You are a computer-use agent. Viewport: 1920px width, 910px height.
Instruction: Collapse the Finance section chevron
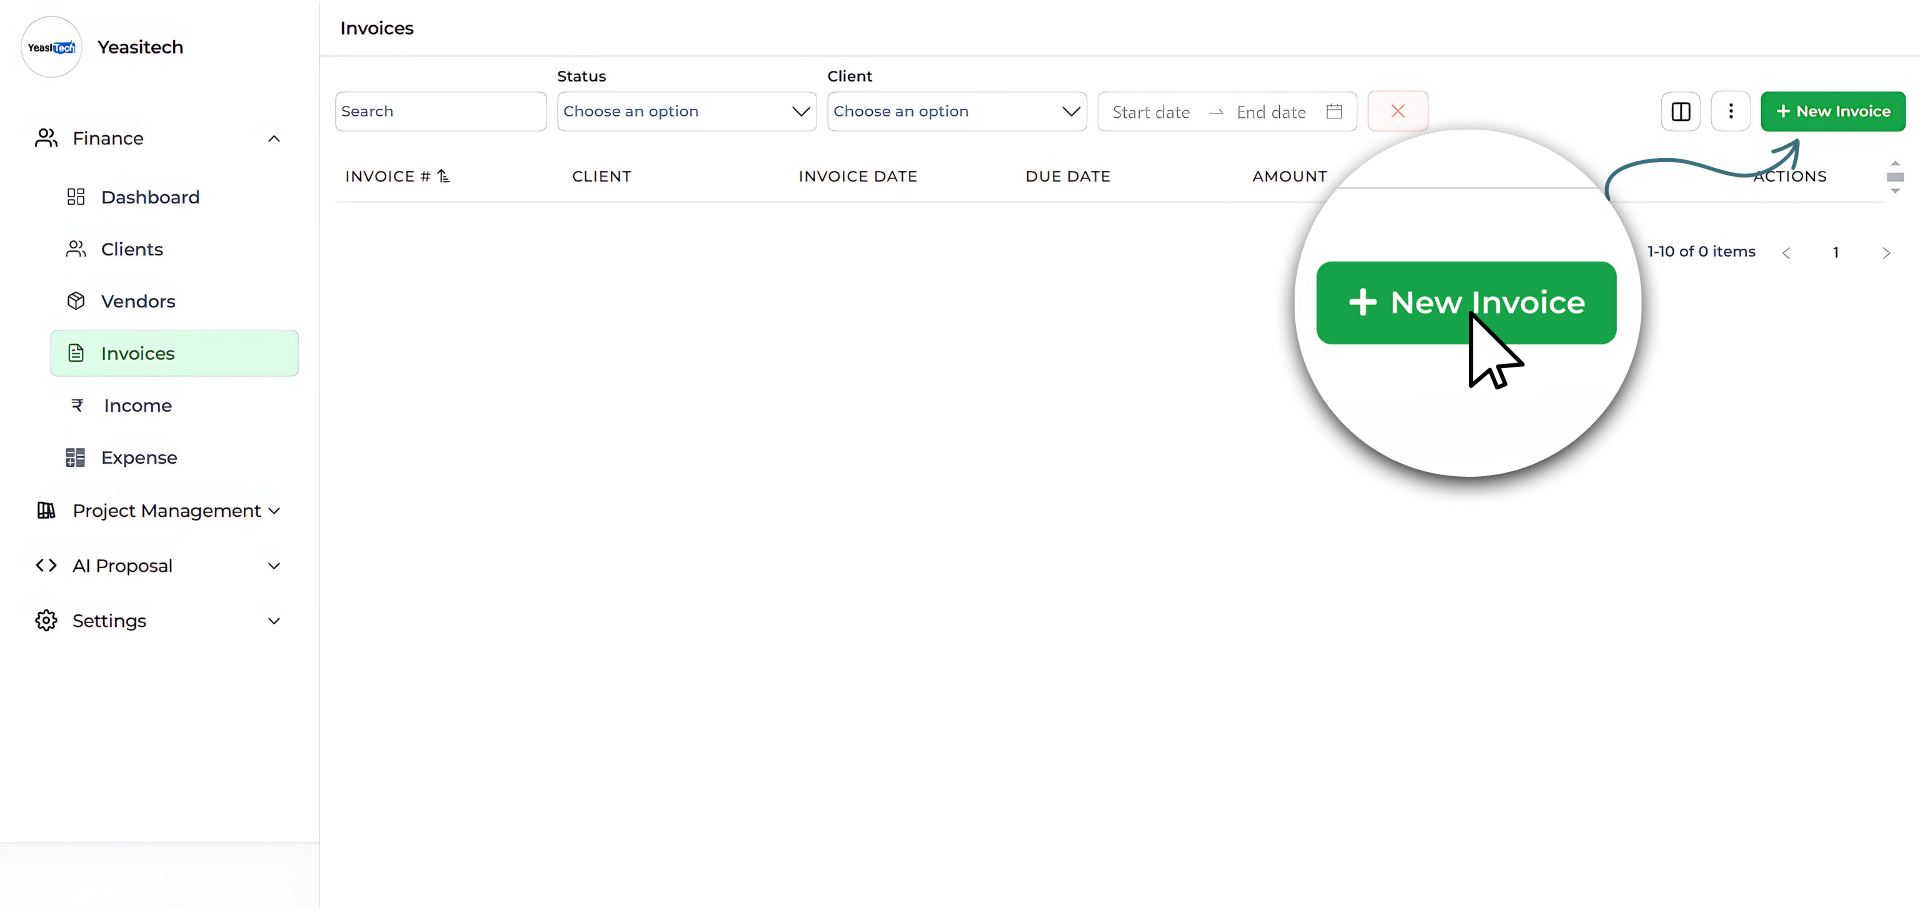pyautogui.click(x=274, y=139)
